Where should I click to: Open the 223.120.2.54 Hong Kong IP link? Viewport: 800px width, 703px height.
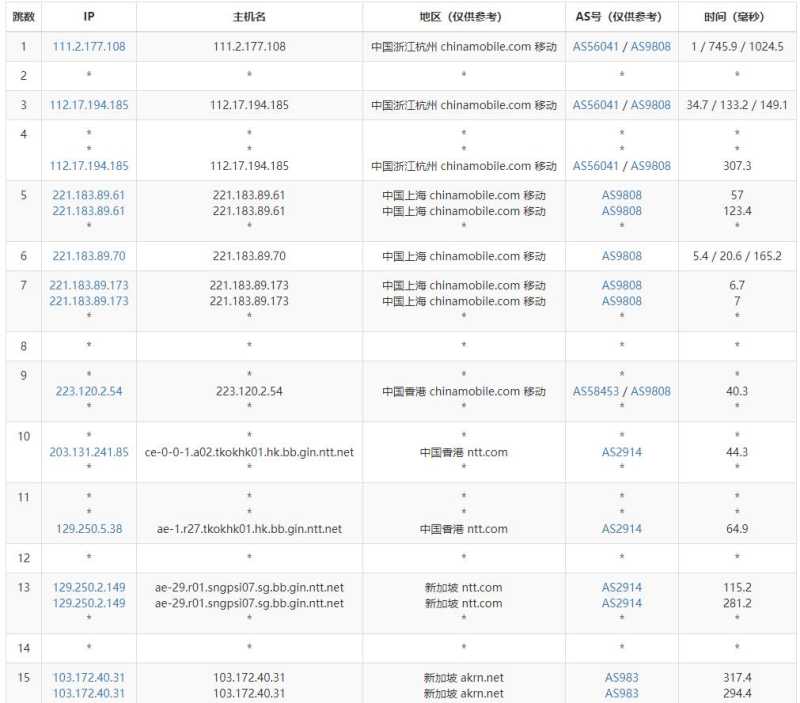pyautogui.click(x=88, y=391)
